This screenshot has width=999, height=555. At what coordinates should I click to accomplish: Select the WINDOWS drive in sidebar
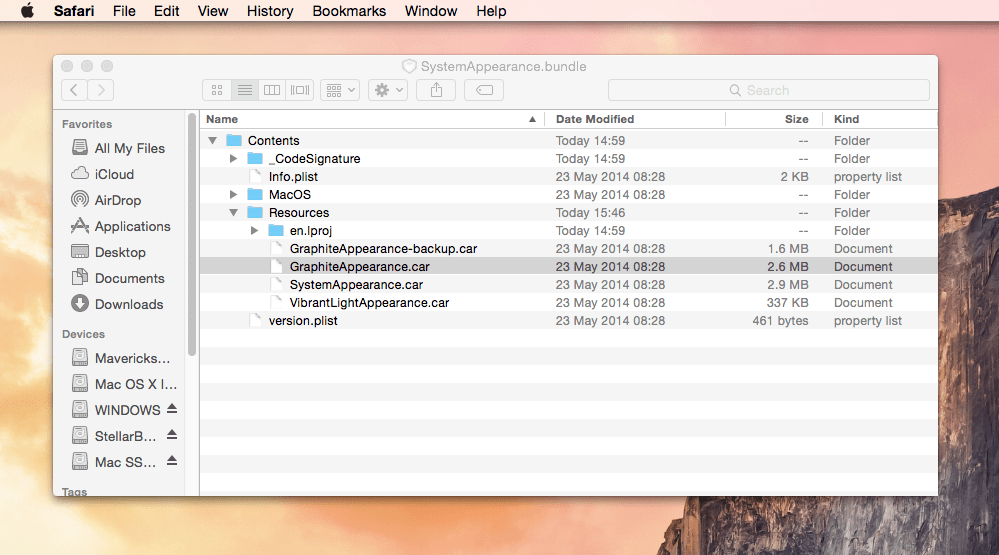coord(116,410)
